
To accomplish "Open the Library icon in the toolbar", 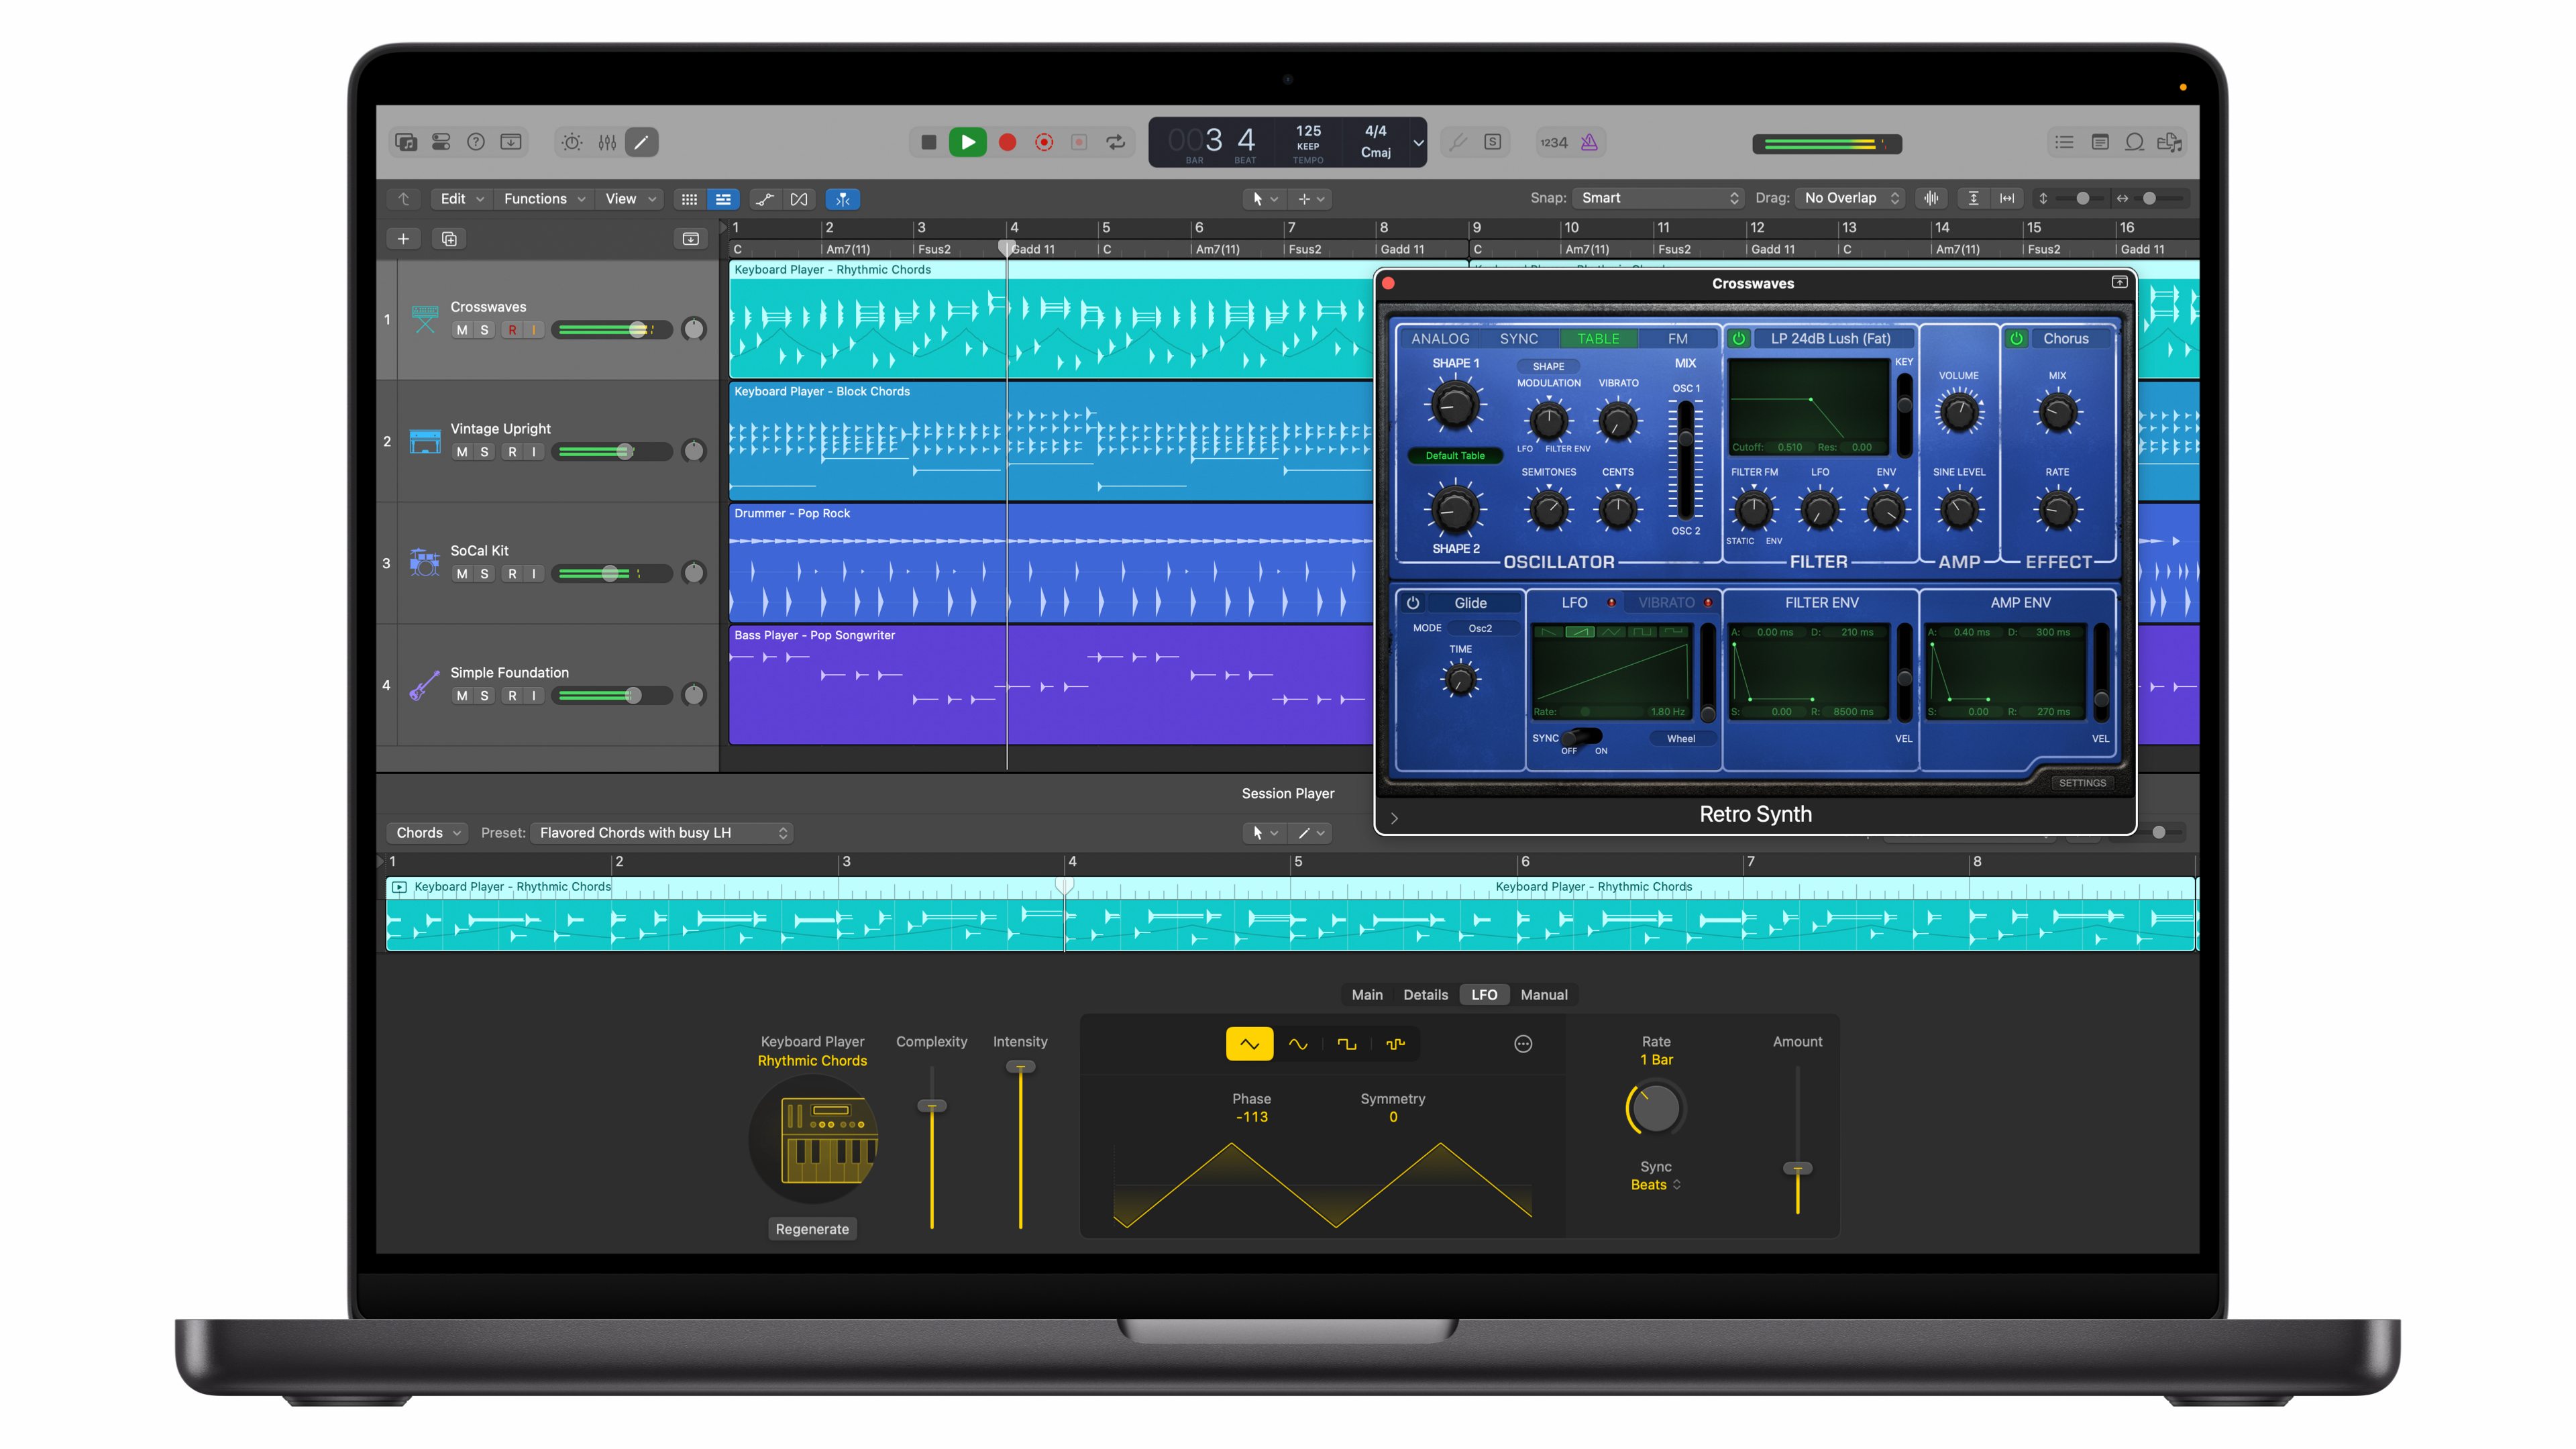I will click(x=406, y=142).
